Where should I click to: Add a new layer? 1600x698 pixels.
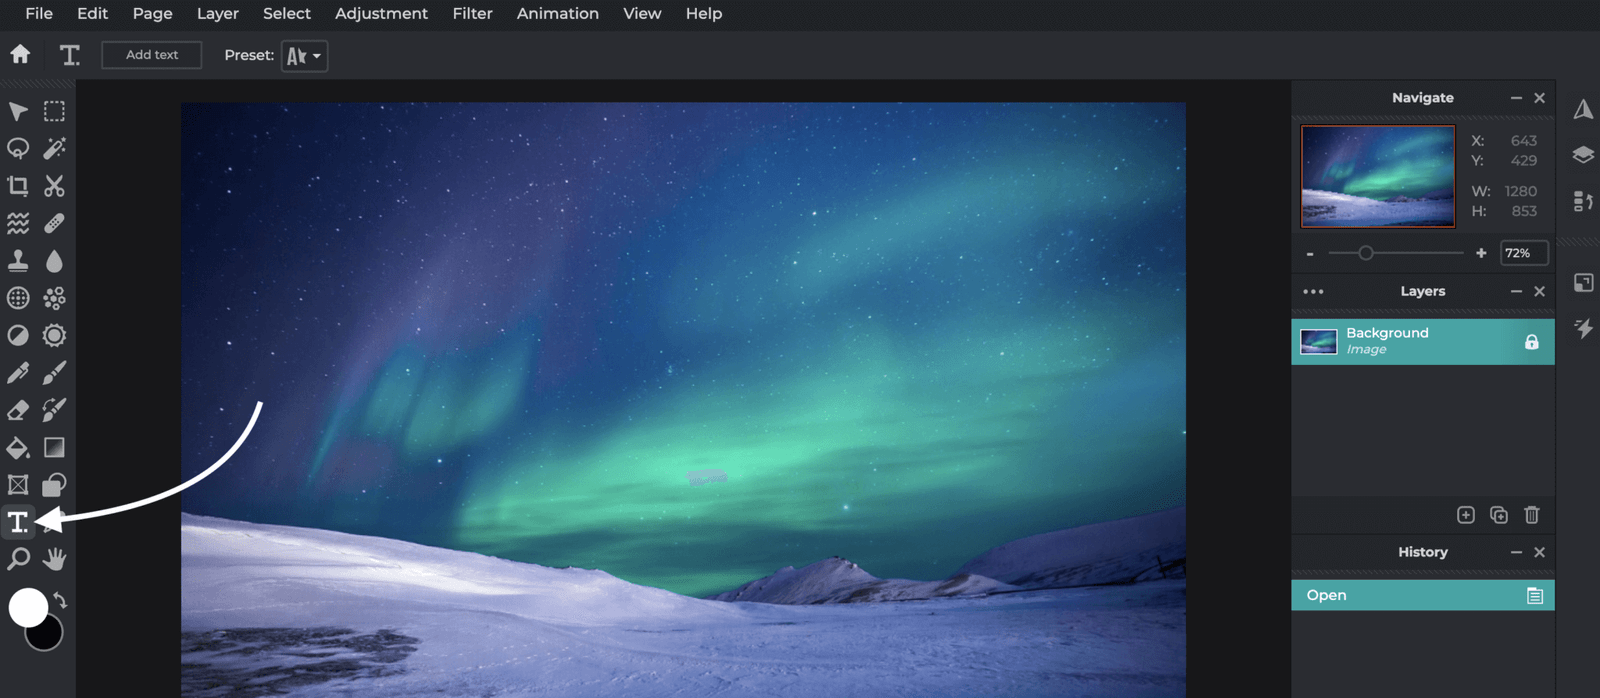pyautogui.click(x=1466, y=515)
